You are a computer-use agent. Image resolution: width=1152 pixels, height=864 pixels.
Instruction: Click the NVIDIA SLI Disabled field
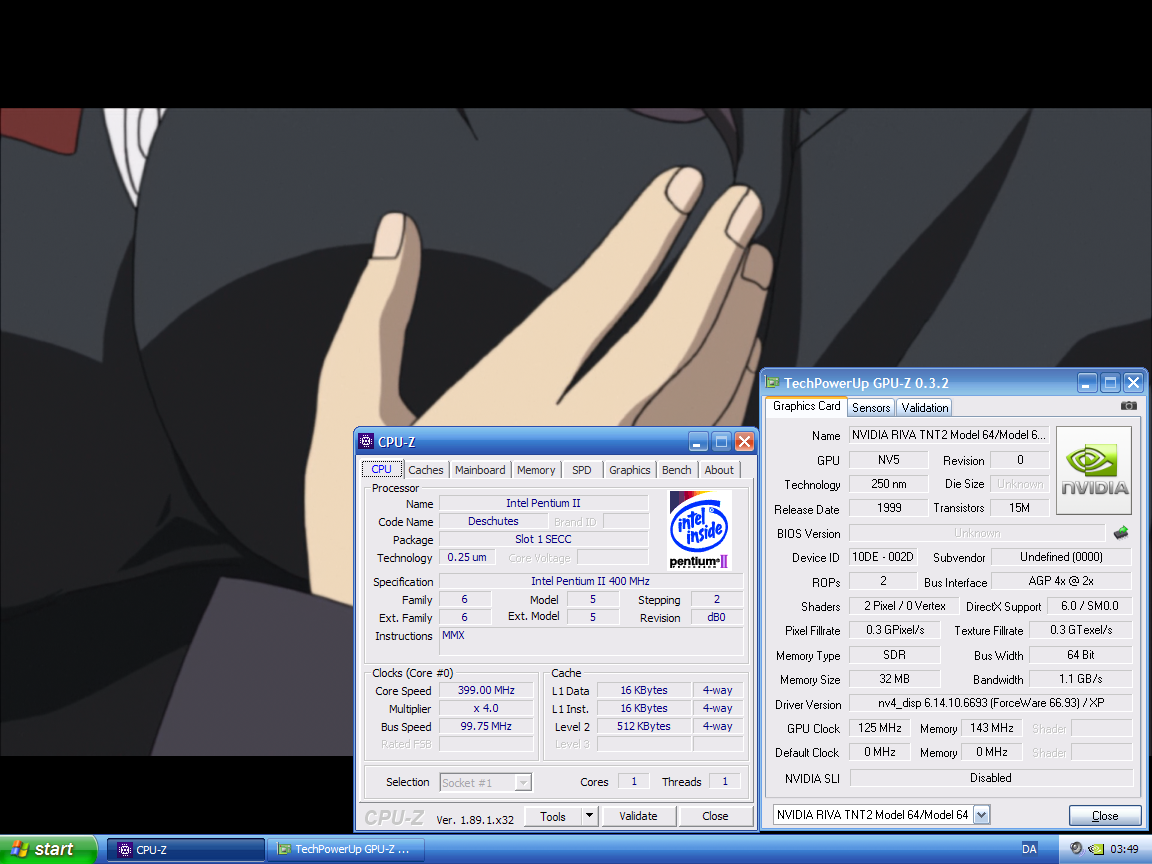click(990, 778)
